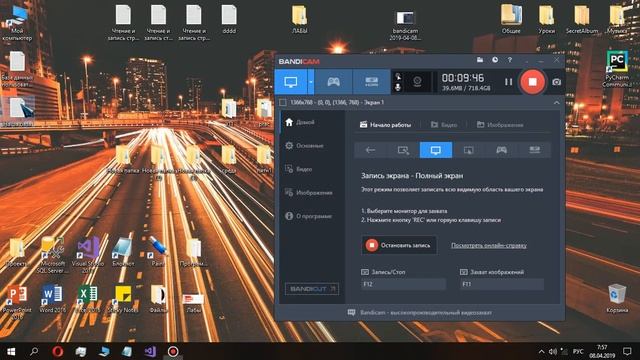Toggle the Запись/Стоп hotkey checkbox

click(x=364, y=272)
